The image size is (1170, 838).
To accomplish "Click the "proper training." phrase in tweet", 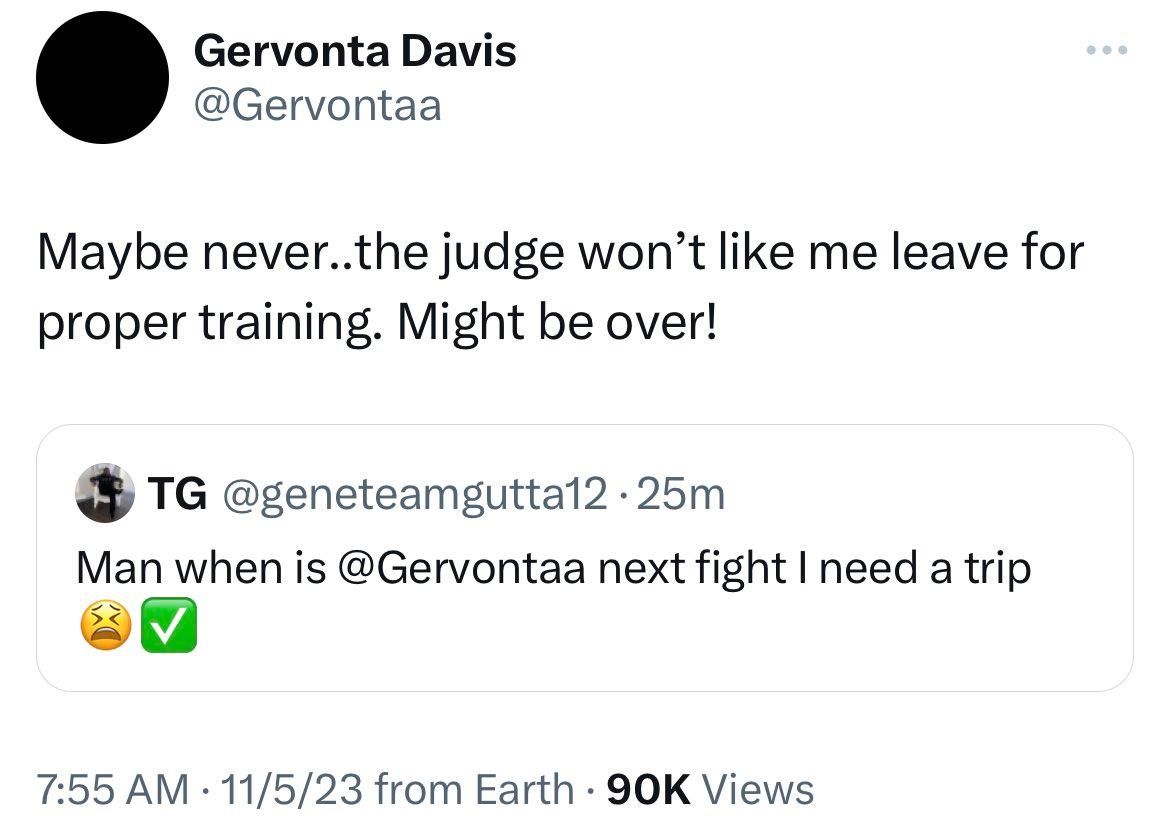I will click(210, 325).
